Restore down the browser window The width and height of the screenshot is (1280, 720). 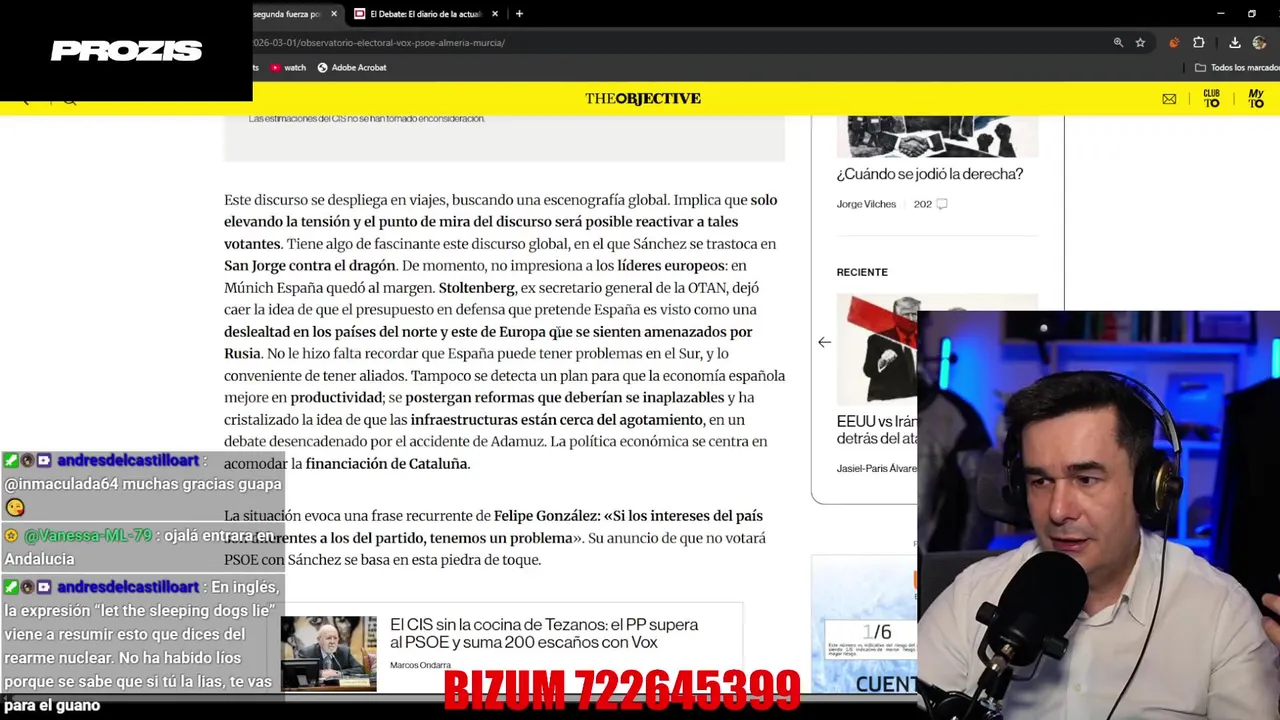point(1252,14)
